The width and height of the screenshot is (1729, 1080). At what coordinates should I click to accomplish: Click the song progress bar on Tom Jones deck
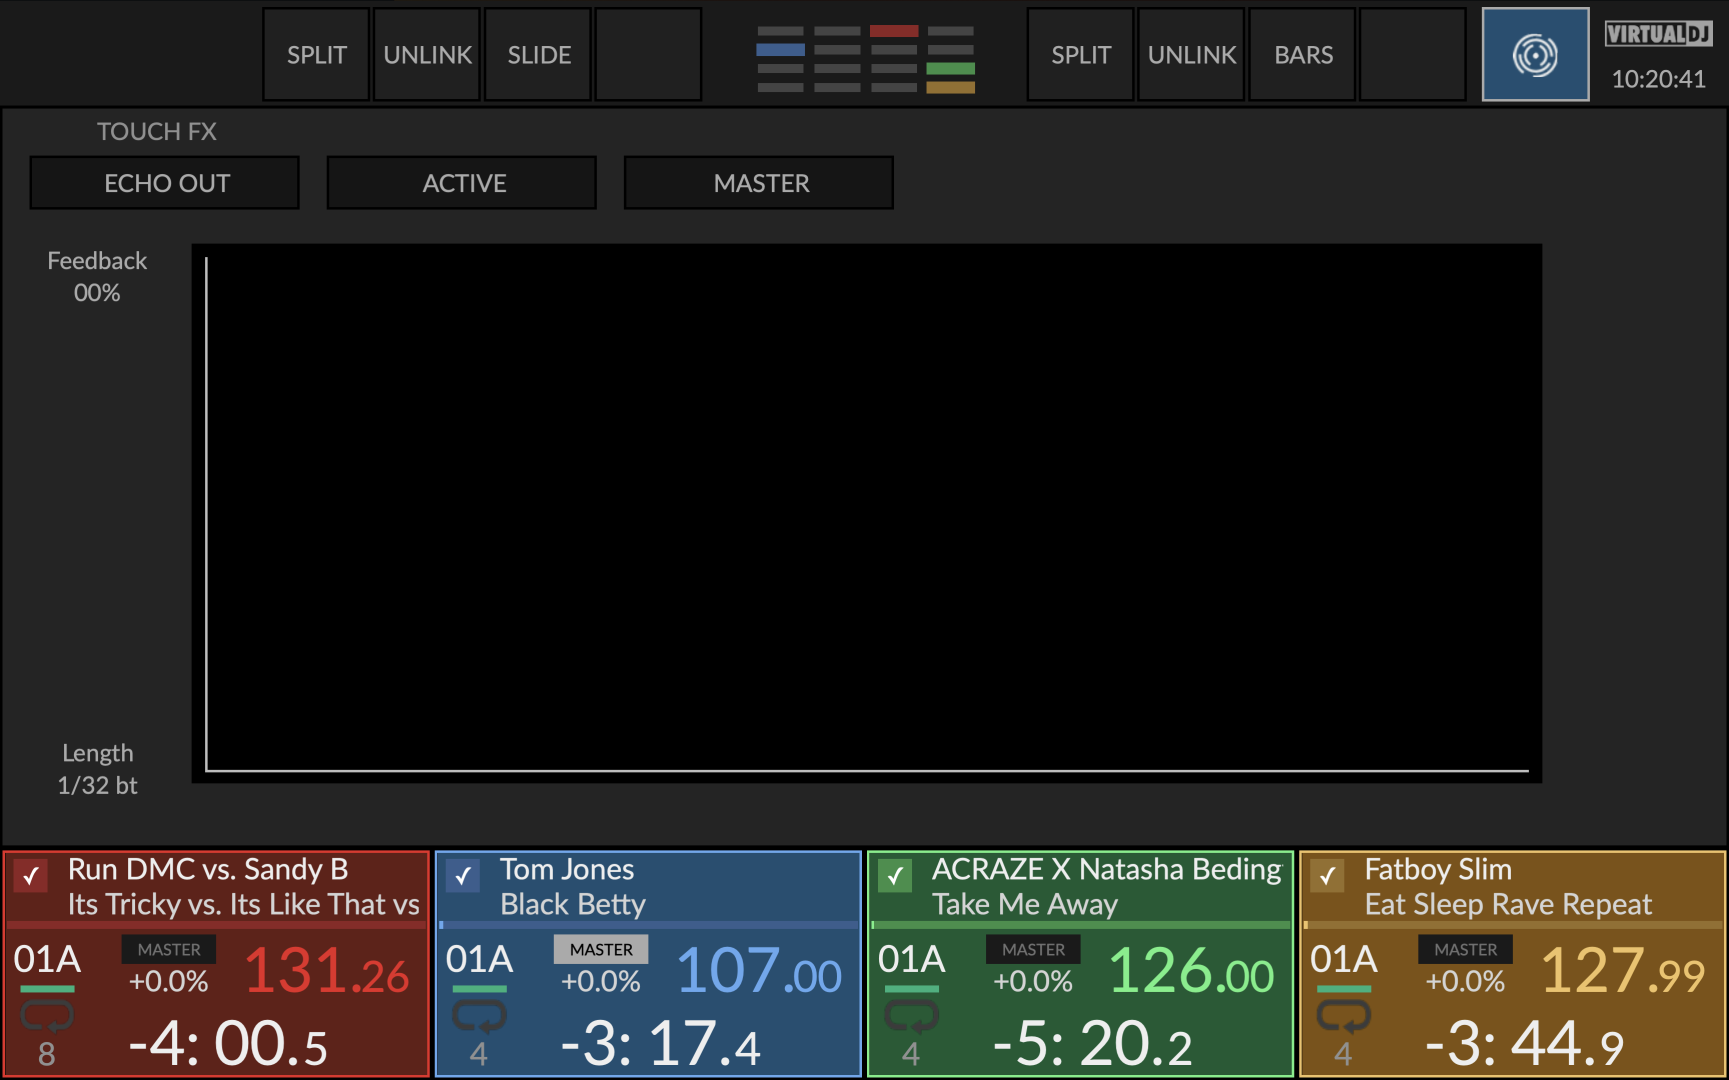pyautogui.click(x=648, y=925)
